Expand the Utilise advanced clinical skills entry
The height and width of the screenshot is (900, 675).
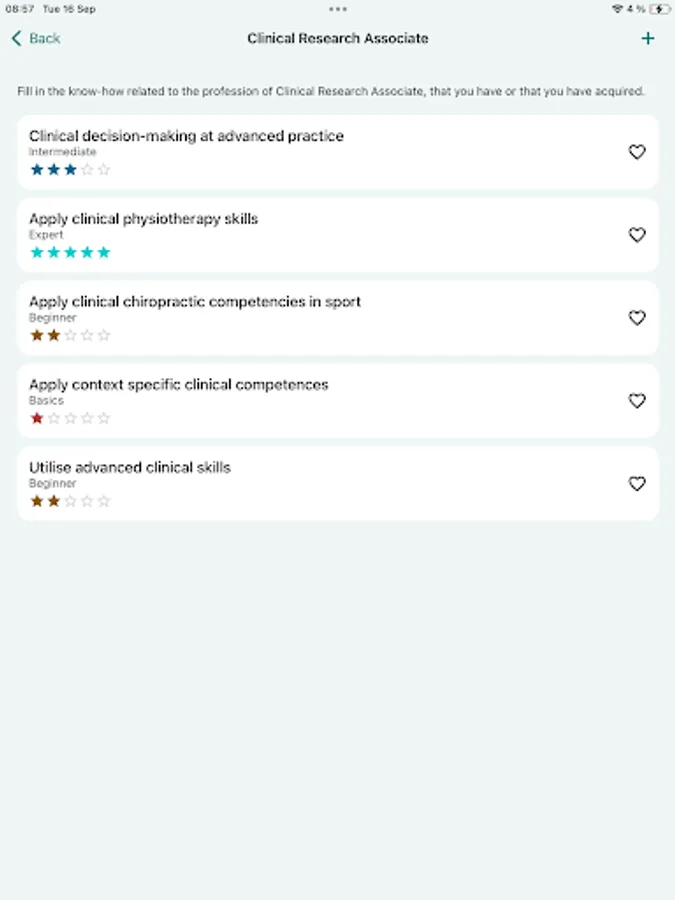coord(300,484)
